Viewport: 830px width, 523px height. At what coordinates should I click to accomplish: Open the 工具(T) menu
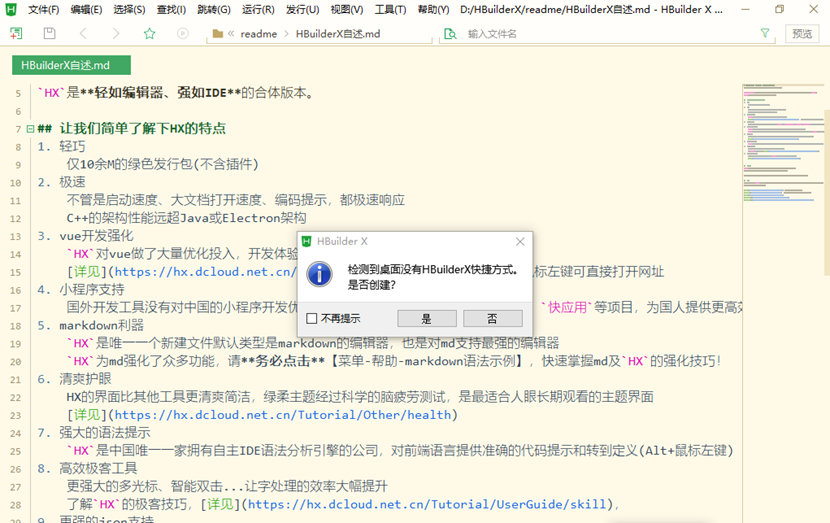[x=390, y=10]
